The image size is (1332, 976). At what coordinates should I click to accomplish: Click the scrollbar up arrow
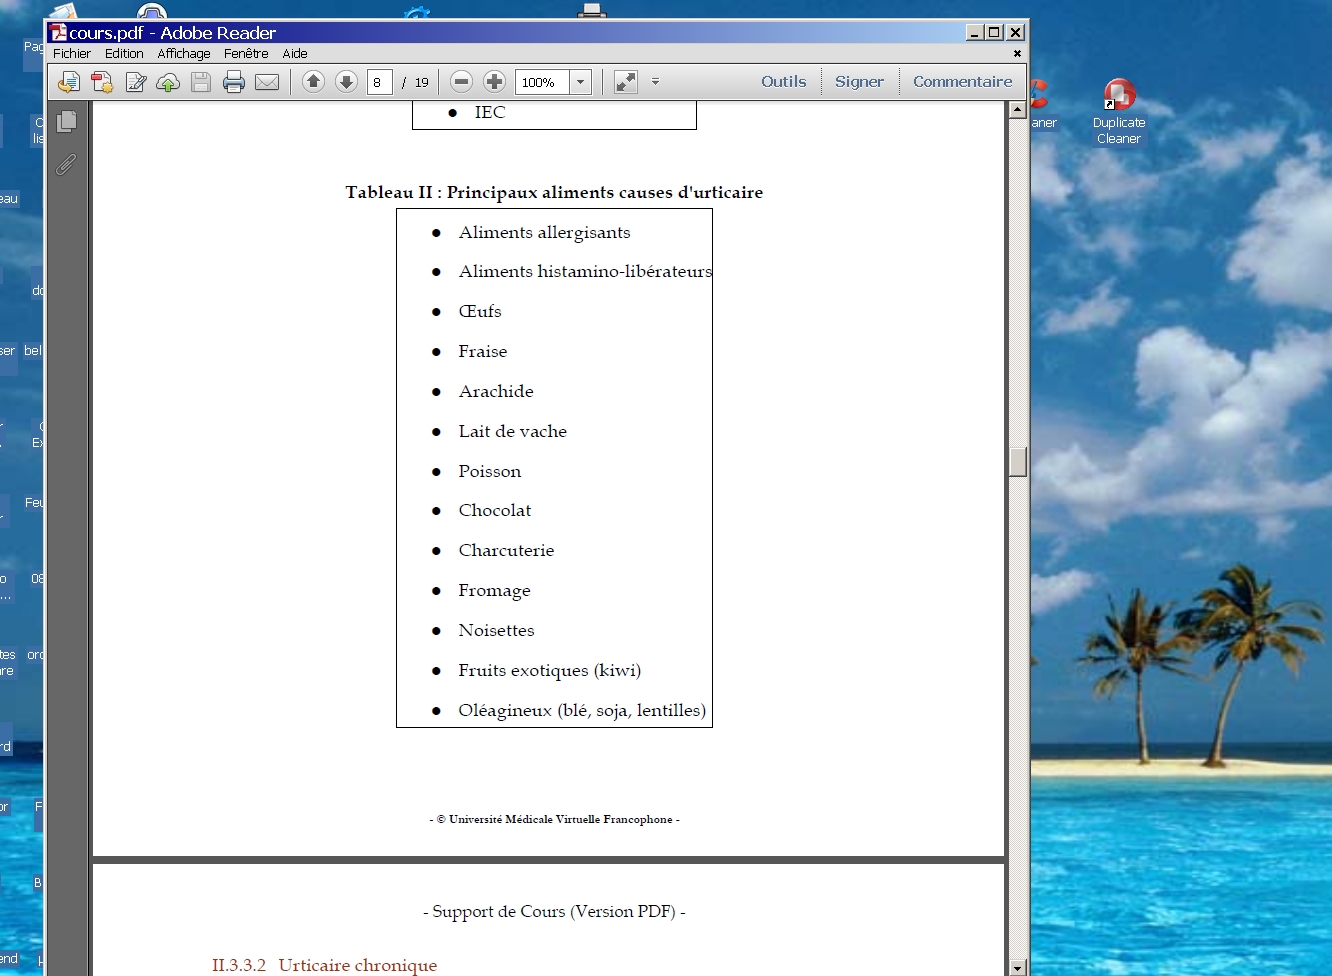click(1018, 110)
